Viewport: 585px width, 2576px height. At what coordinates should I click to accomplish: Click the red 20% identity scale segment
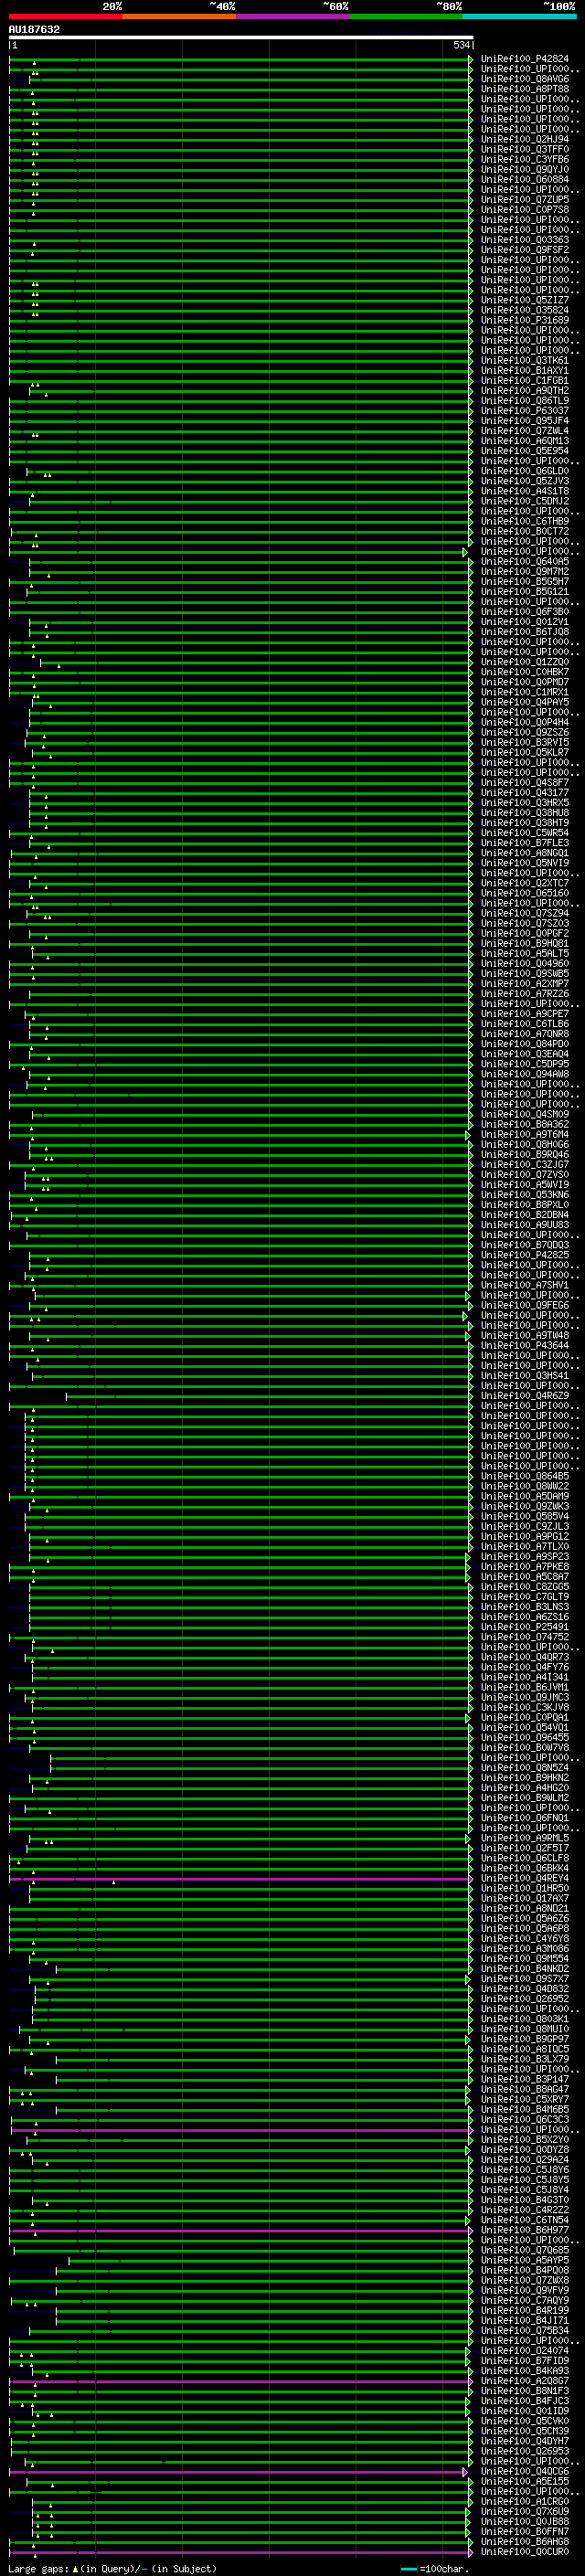click(x=65, y=16)
